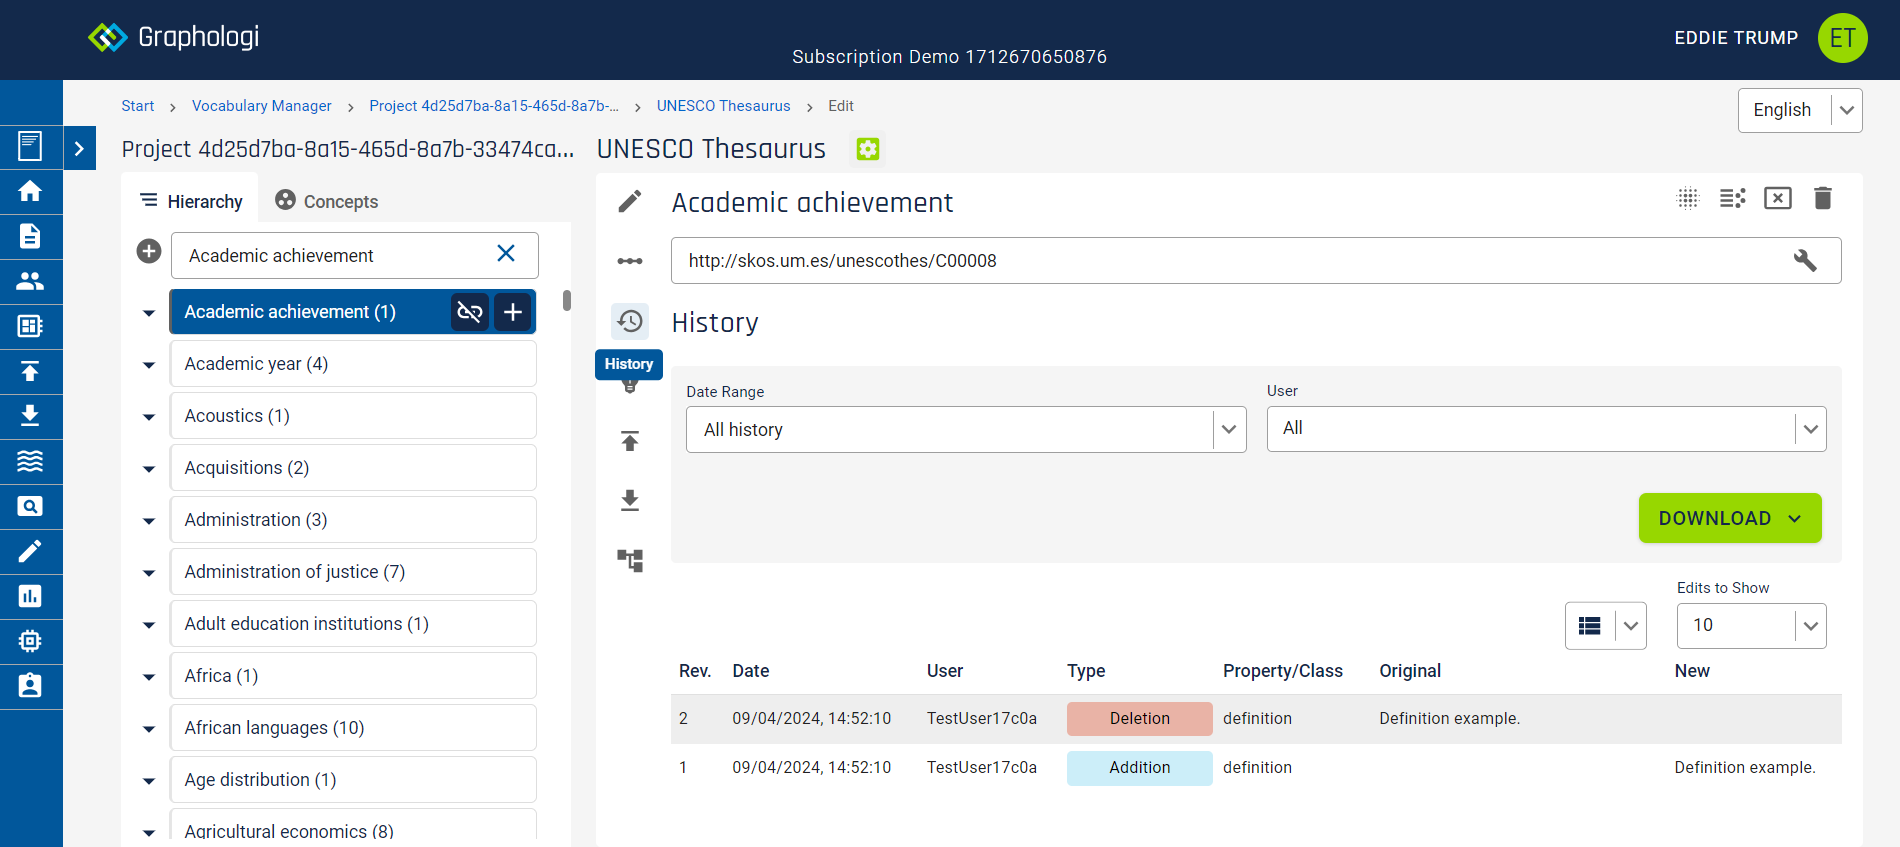Screen dimensions: 1900x847
Task: Expand the left sidebar chevron
Action: coord(79,149)
